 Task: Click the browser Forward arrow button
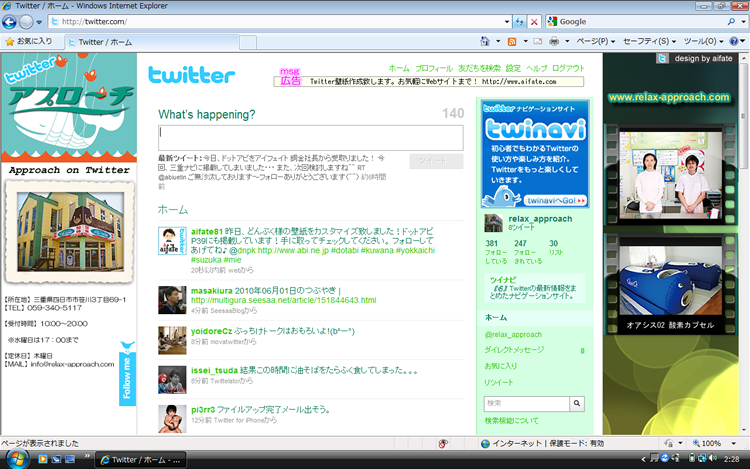point(26,22)
